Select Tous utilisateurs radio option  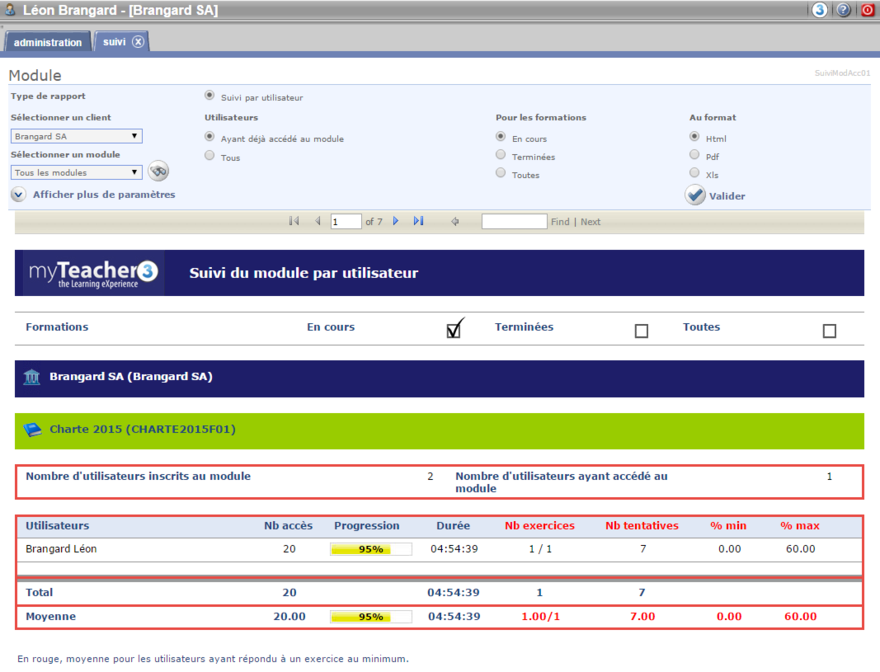coord(209,156)
